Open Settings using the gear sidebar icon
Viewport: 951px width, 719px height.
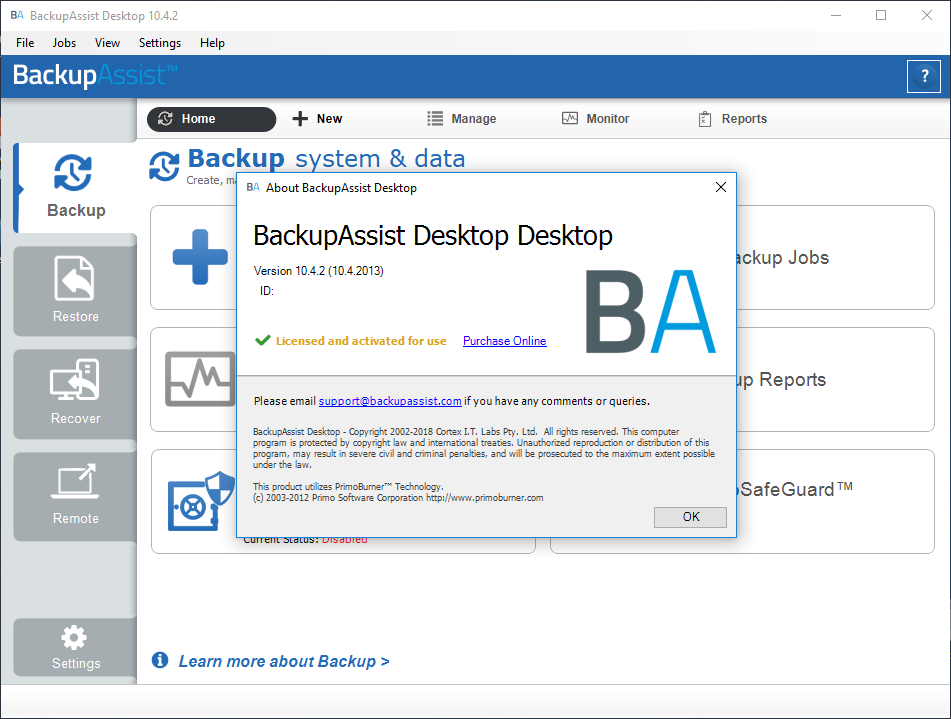[74, 647]
